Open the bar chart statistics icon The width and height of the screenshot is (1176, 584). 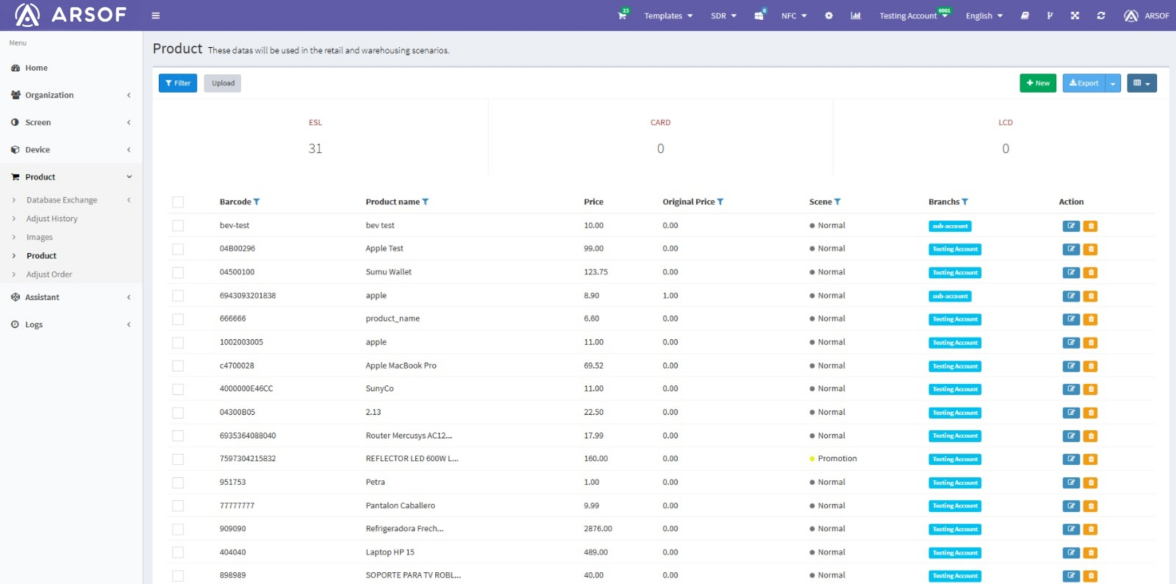(855, 16)
